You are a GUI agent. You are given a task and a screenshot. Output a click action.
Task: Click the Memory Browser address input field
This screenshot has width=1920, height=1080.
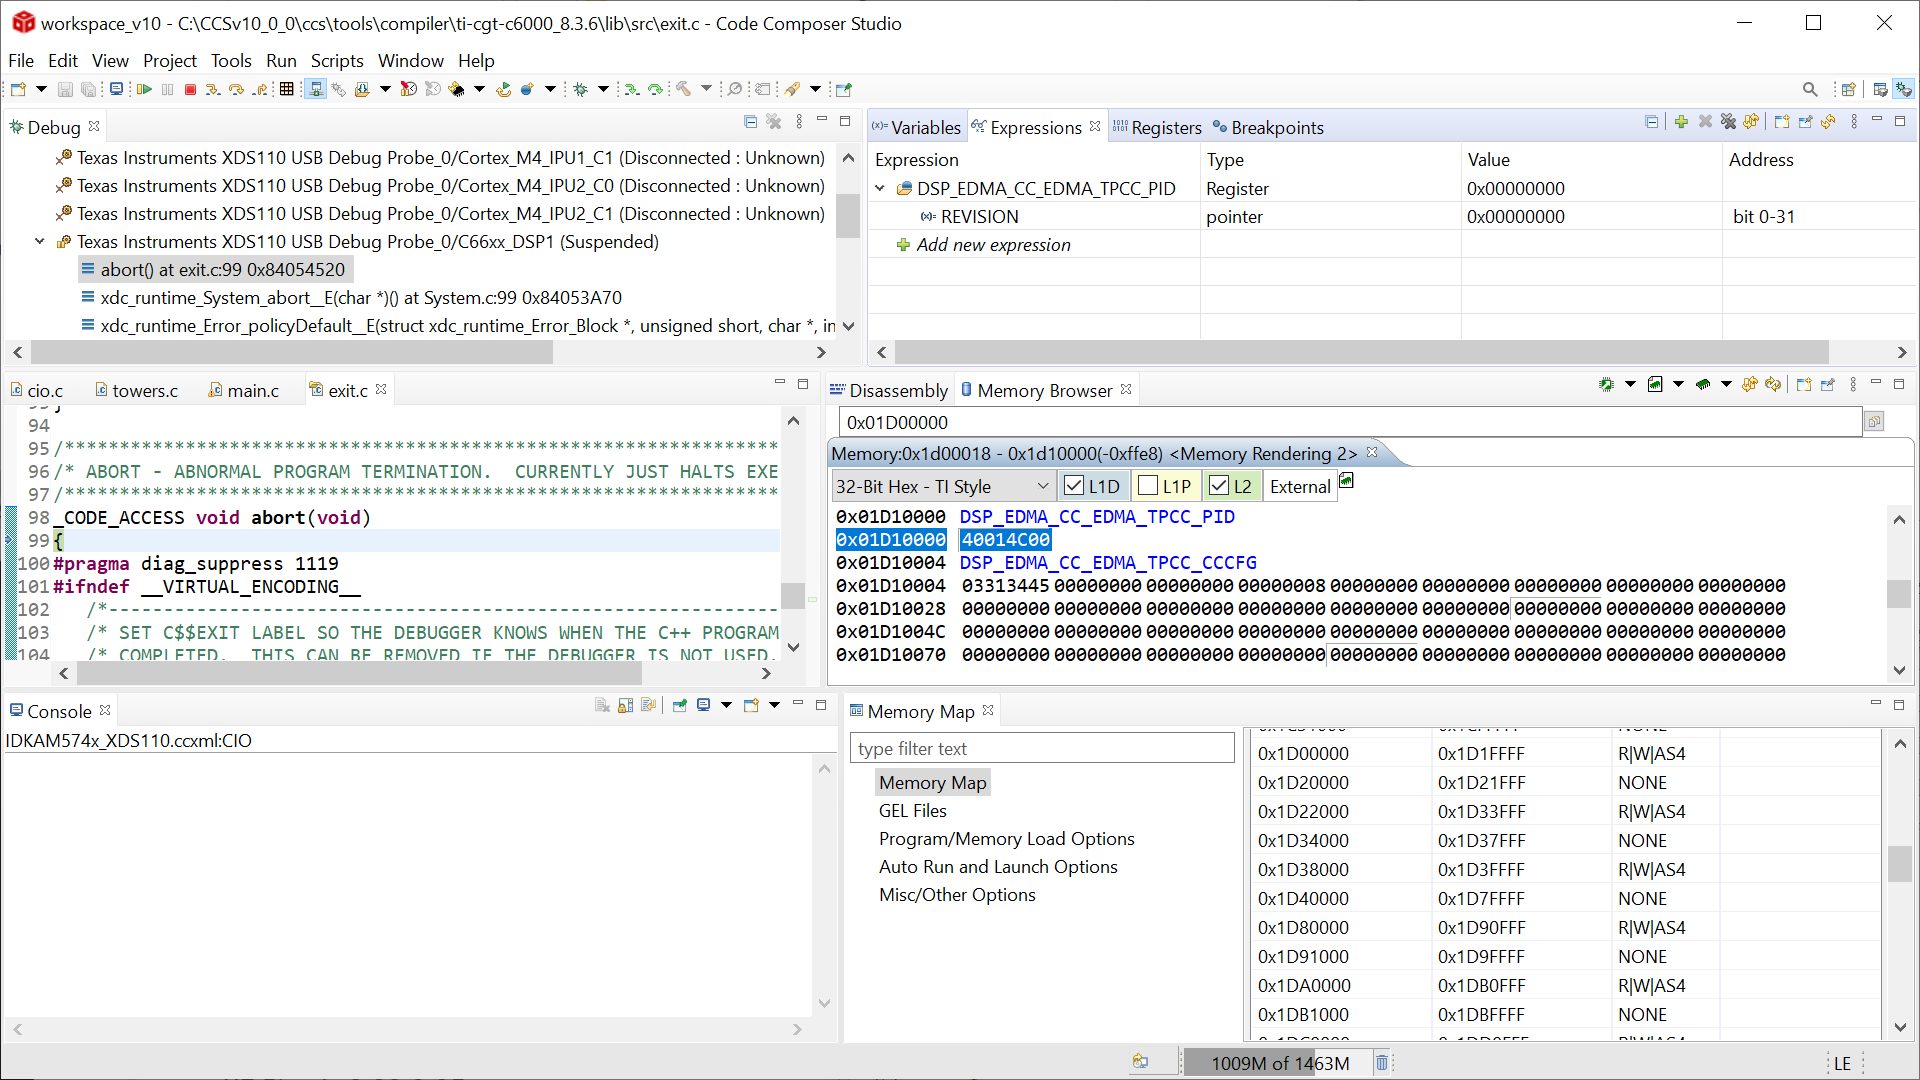1350,422
